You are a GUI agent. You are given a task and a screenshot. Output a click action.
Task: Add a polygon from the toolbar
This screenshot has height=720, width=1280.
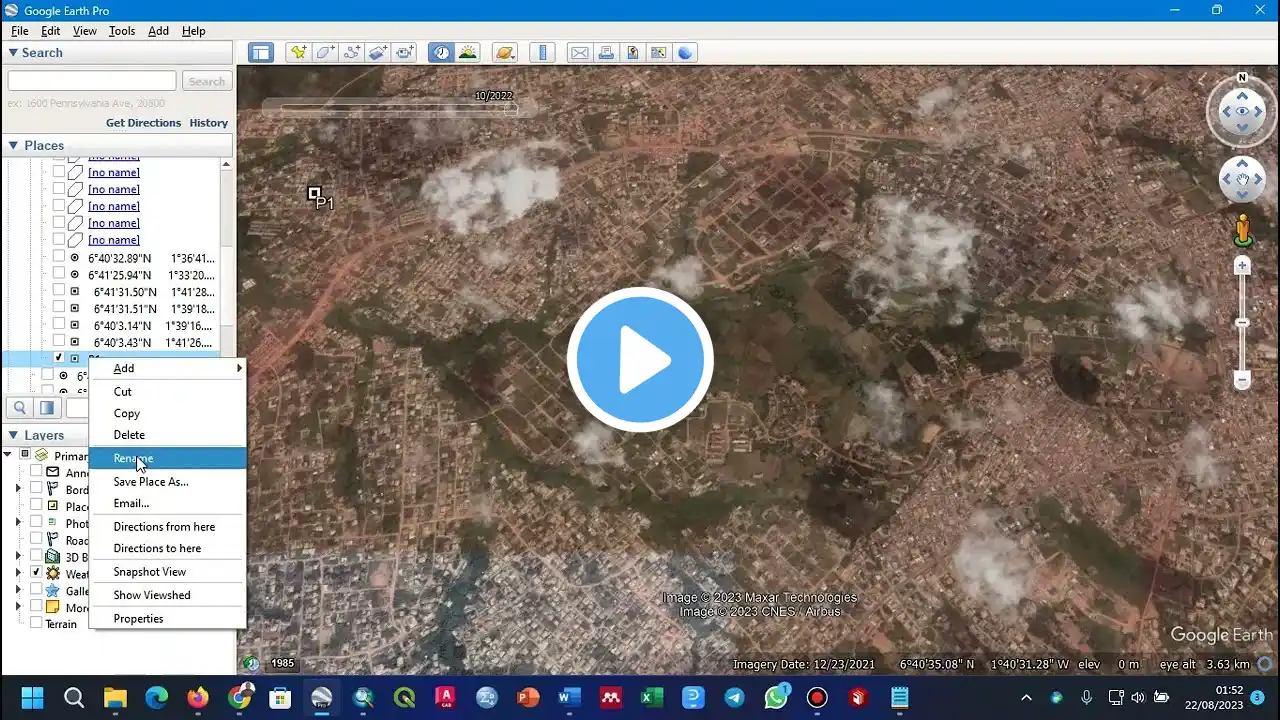325,53
